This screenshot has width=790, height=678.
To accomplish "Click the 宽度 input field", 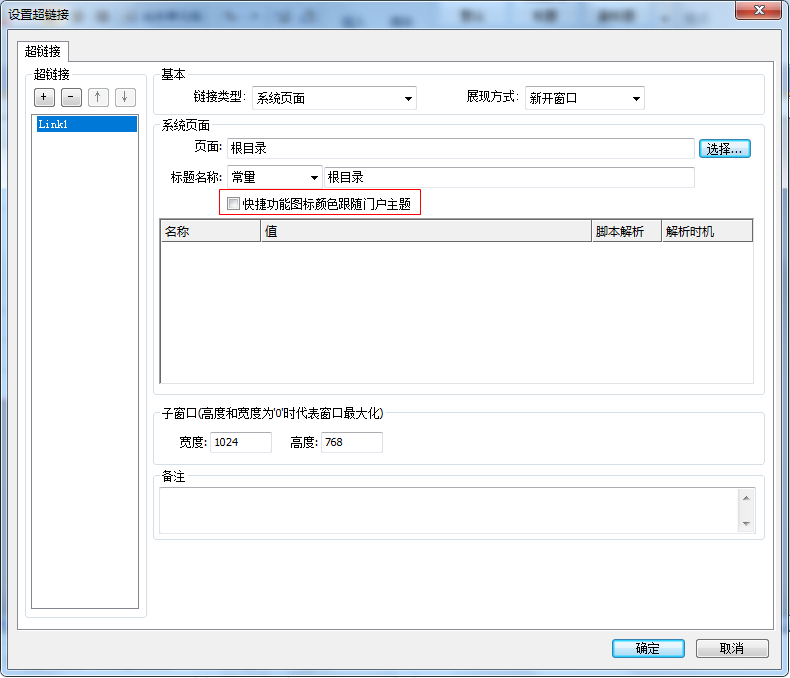I will [x=240, y=442].
